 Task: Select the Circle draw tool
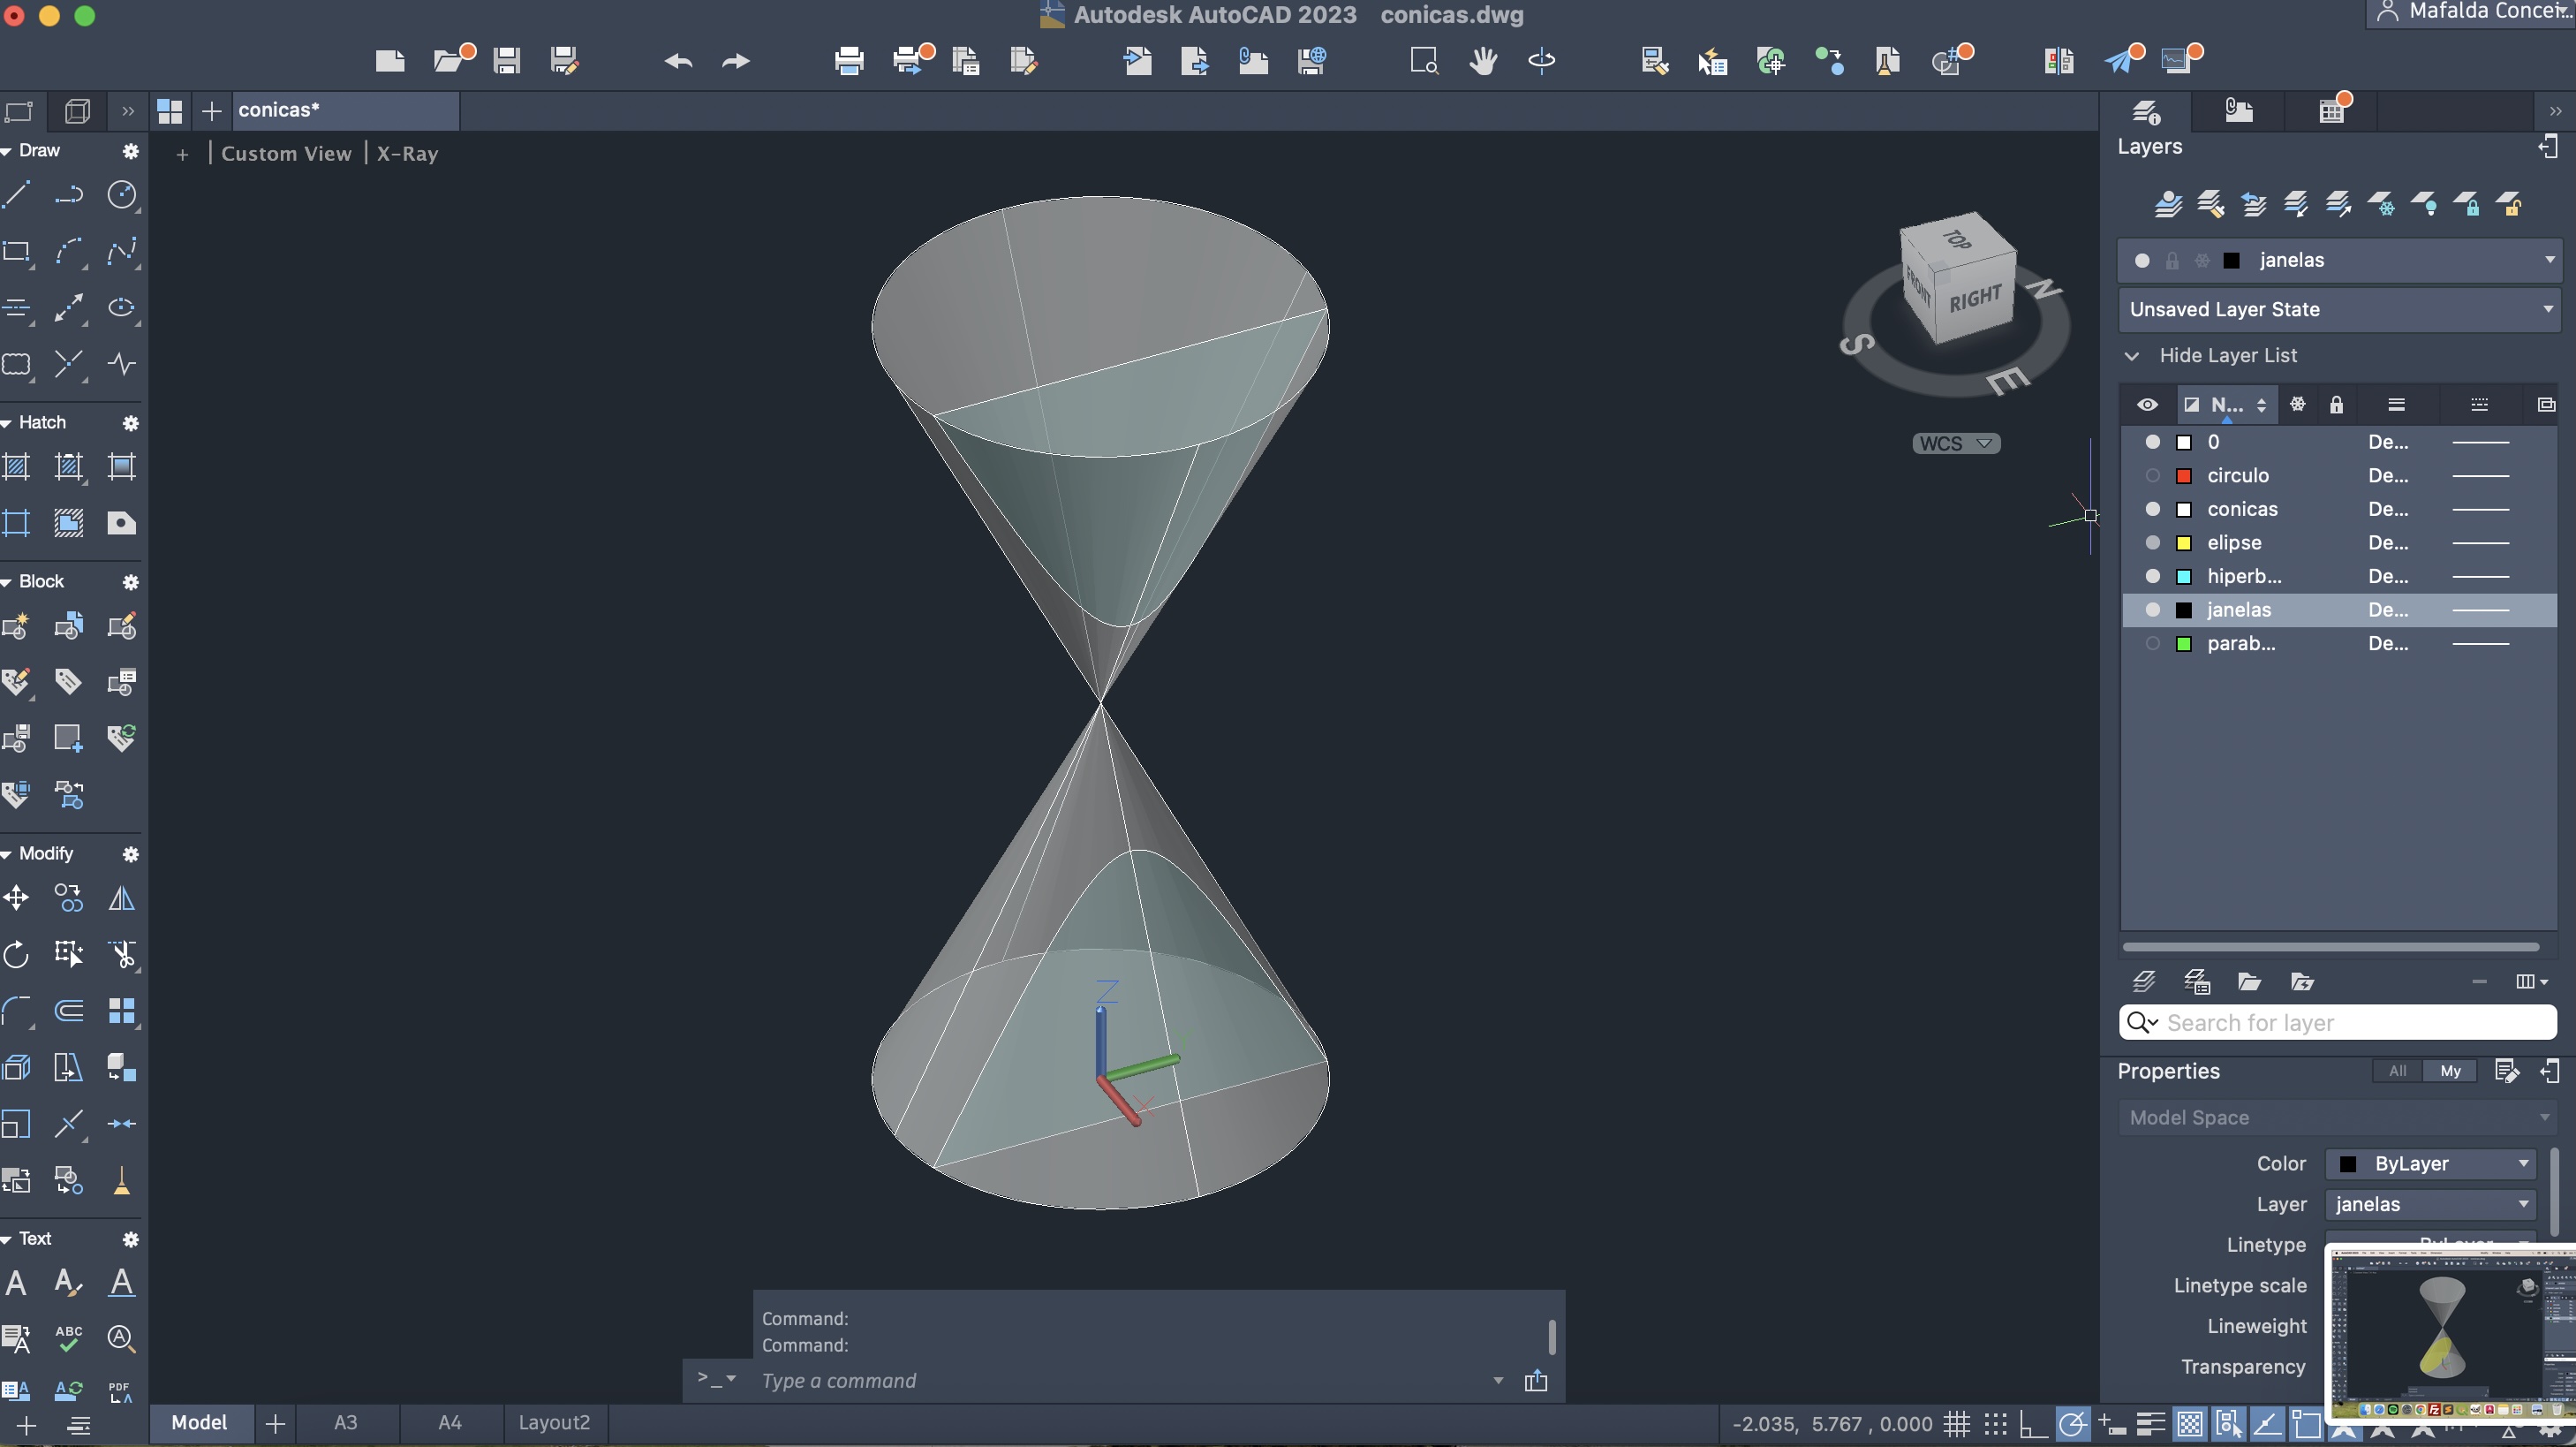(121, 194)
